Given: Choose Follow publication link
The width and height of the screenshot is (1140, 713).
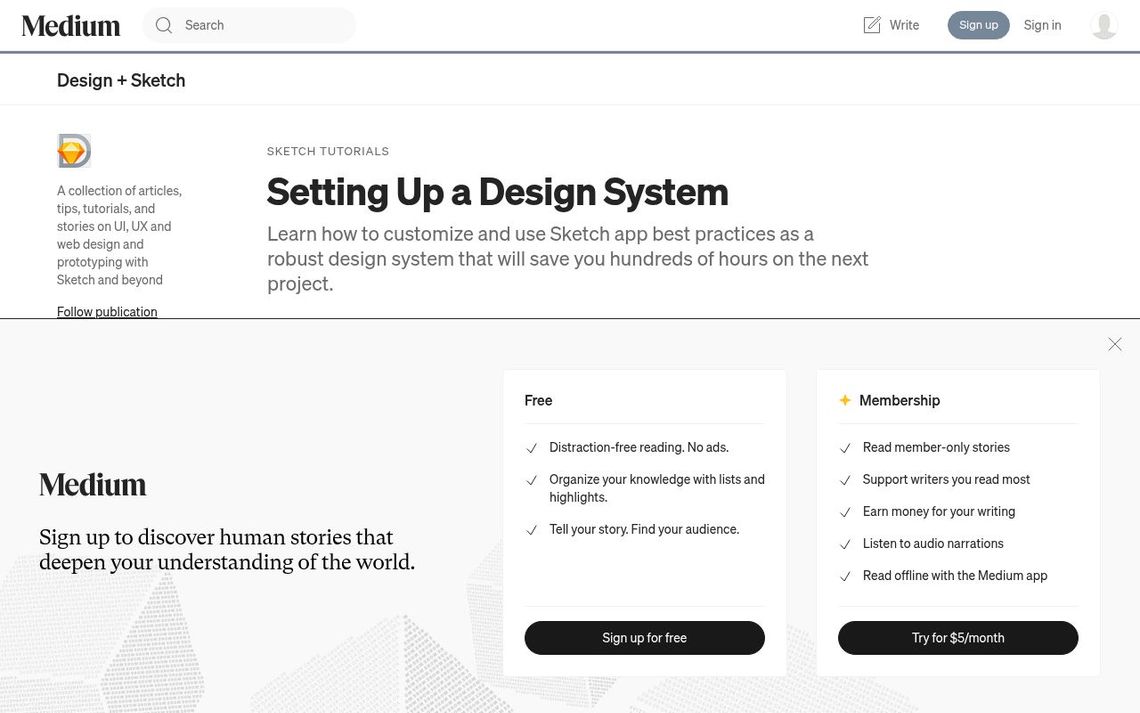Looking at the screenshot, I should 107,311.
